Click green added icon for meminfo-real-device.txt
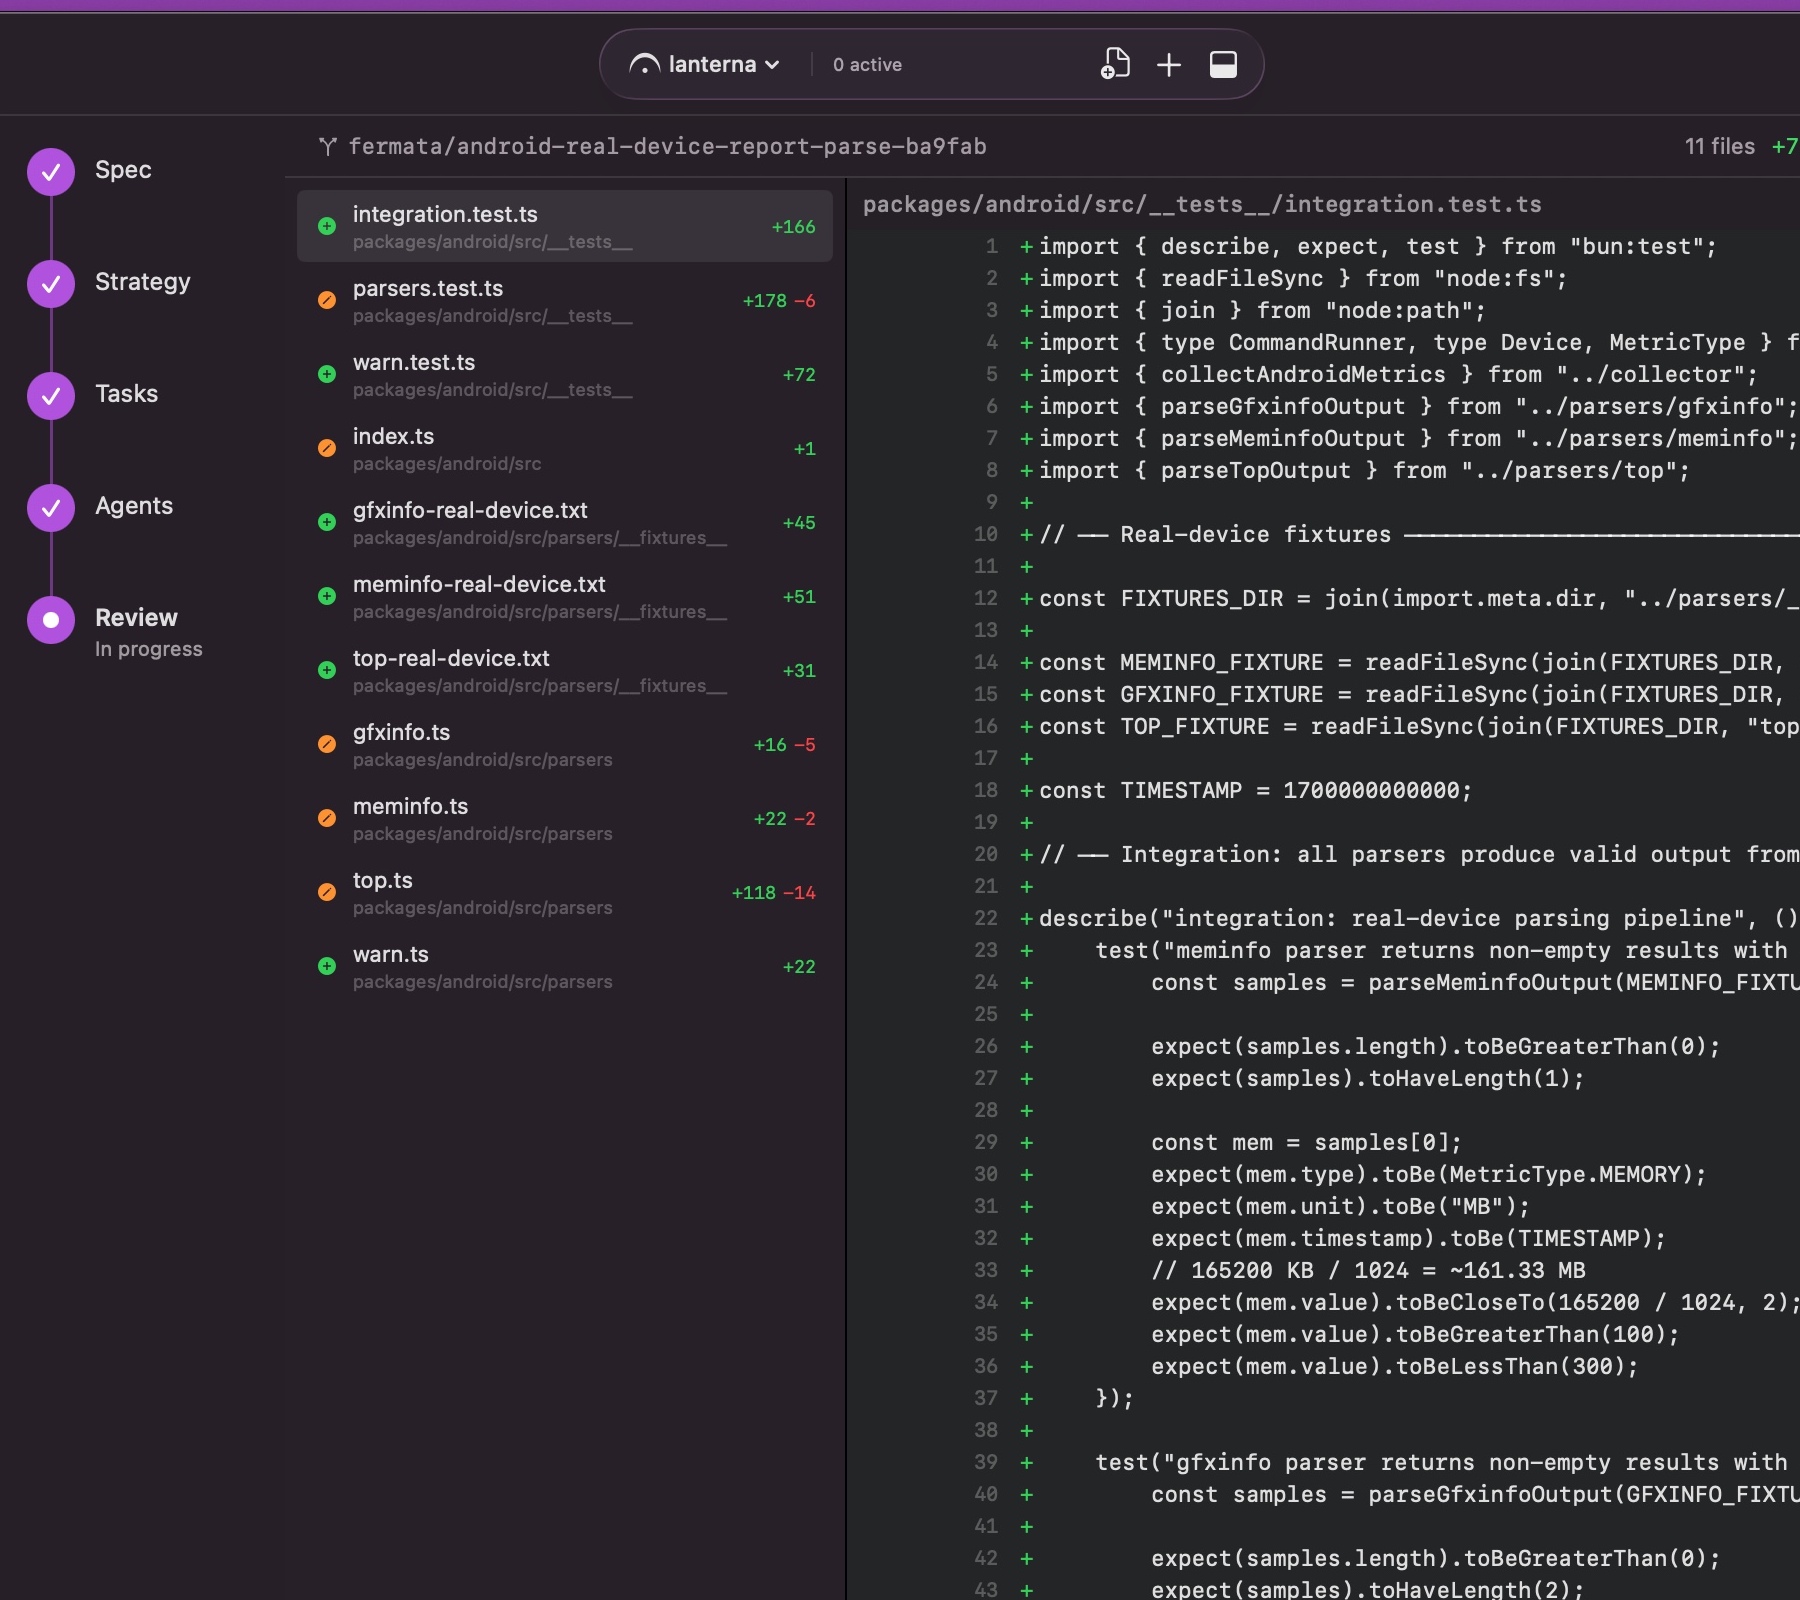The width and height of the screenshot is (1800, 1600). 327,596
